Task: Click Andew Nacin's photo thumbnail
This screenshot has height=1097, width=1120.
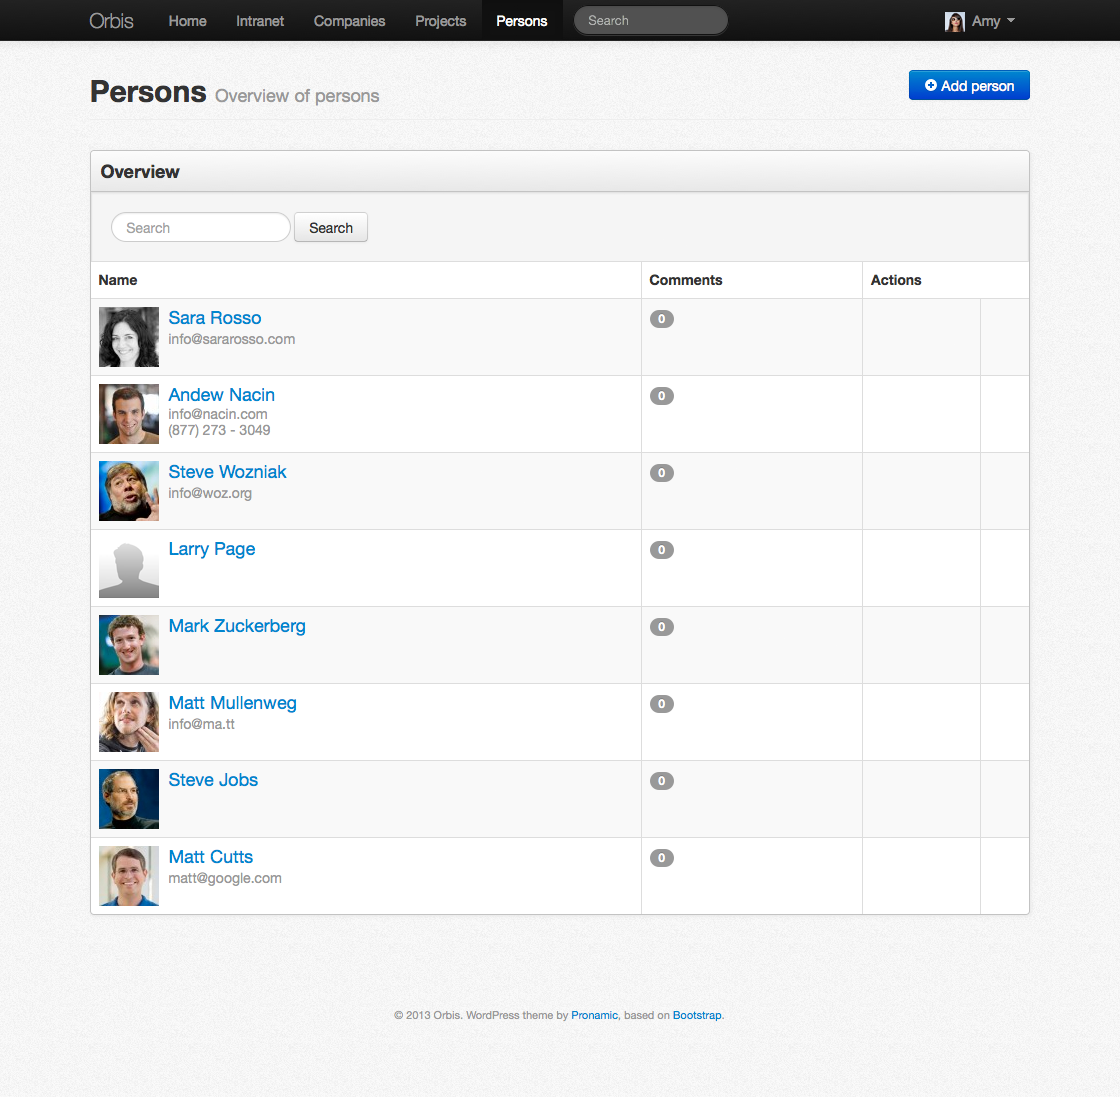Action: (x=129, y=414)
